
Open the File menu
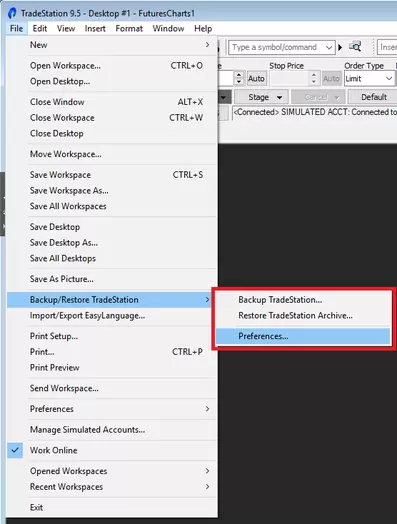pos(16,28)
